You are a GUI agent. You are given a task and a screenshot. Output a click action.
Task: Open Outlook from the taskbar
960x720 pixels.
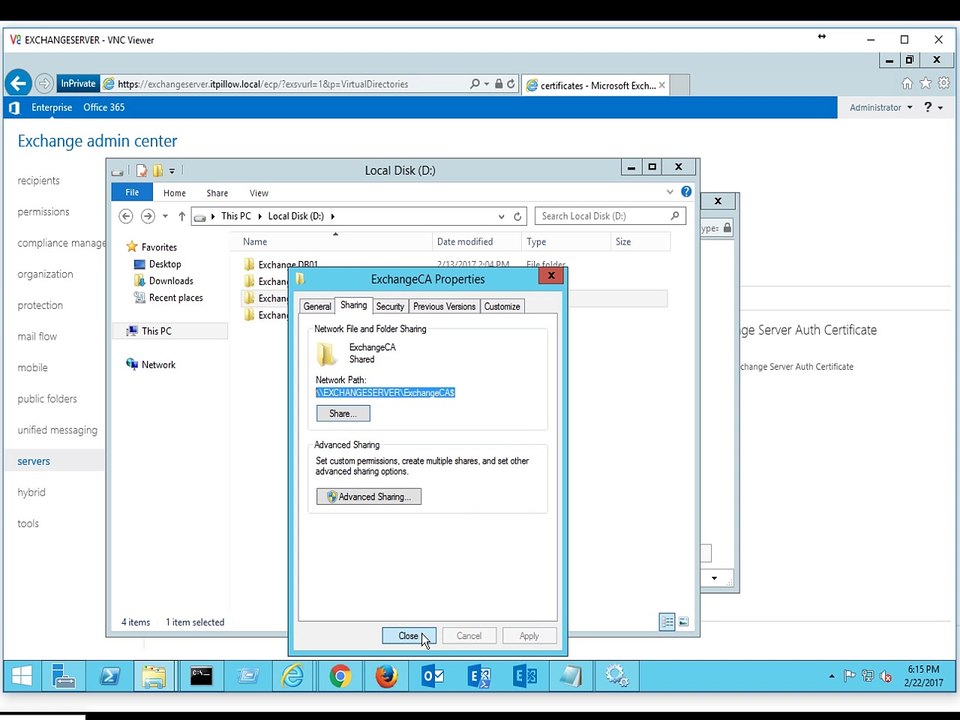coord(433,676)
